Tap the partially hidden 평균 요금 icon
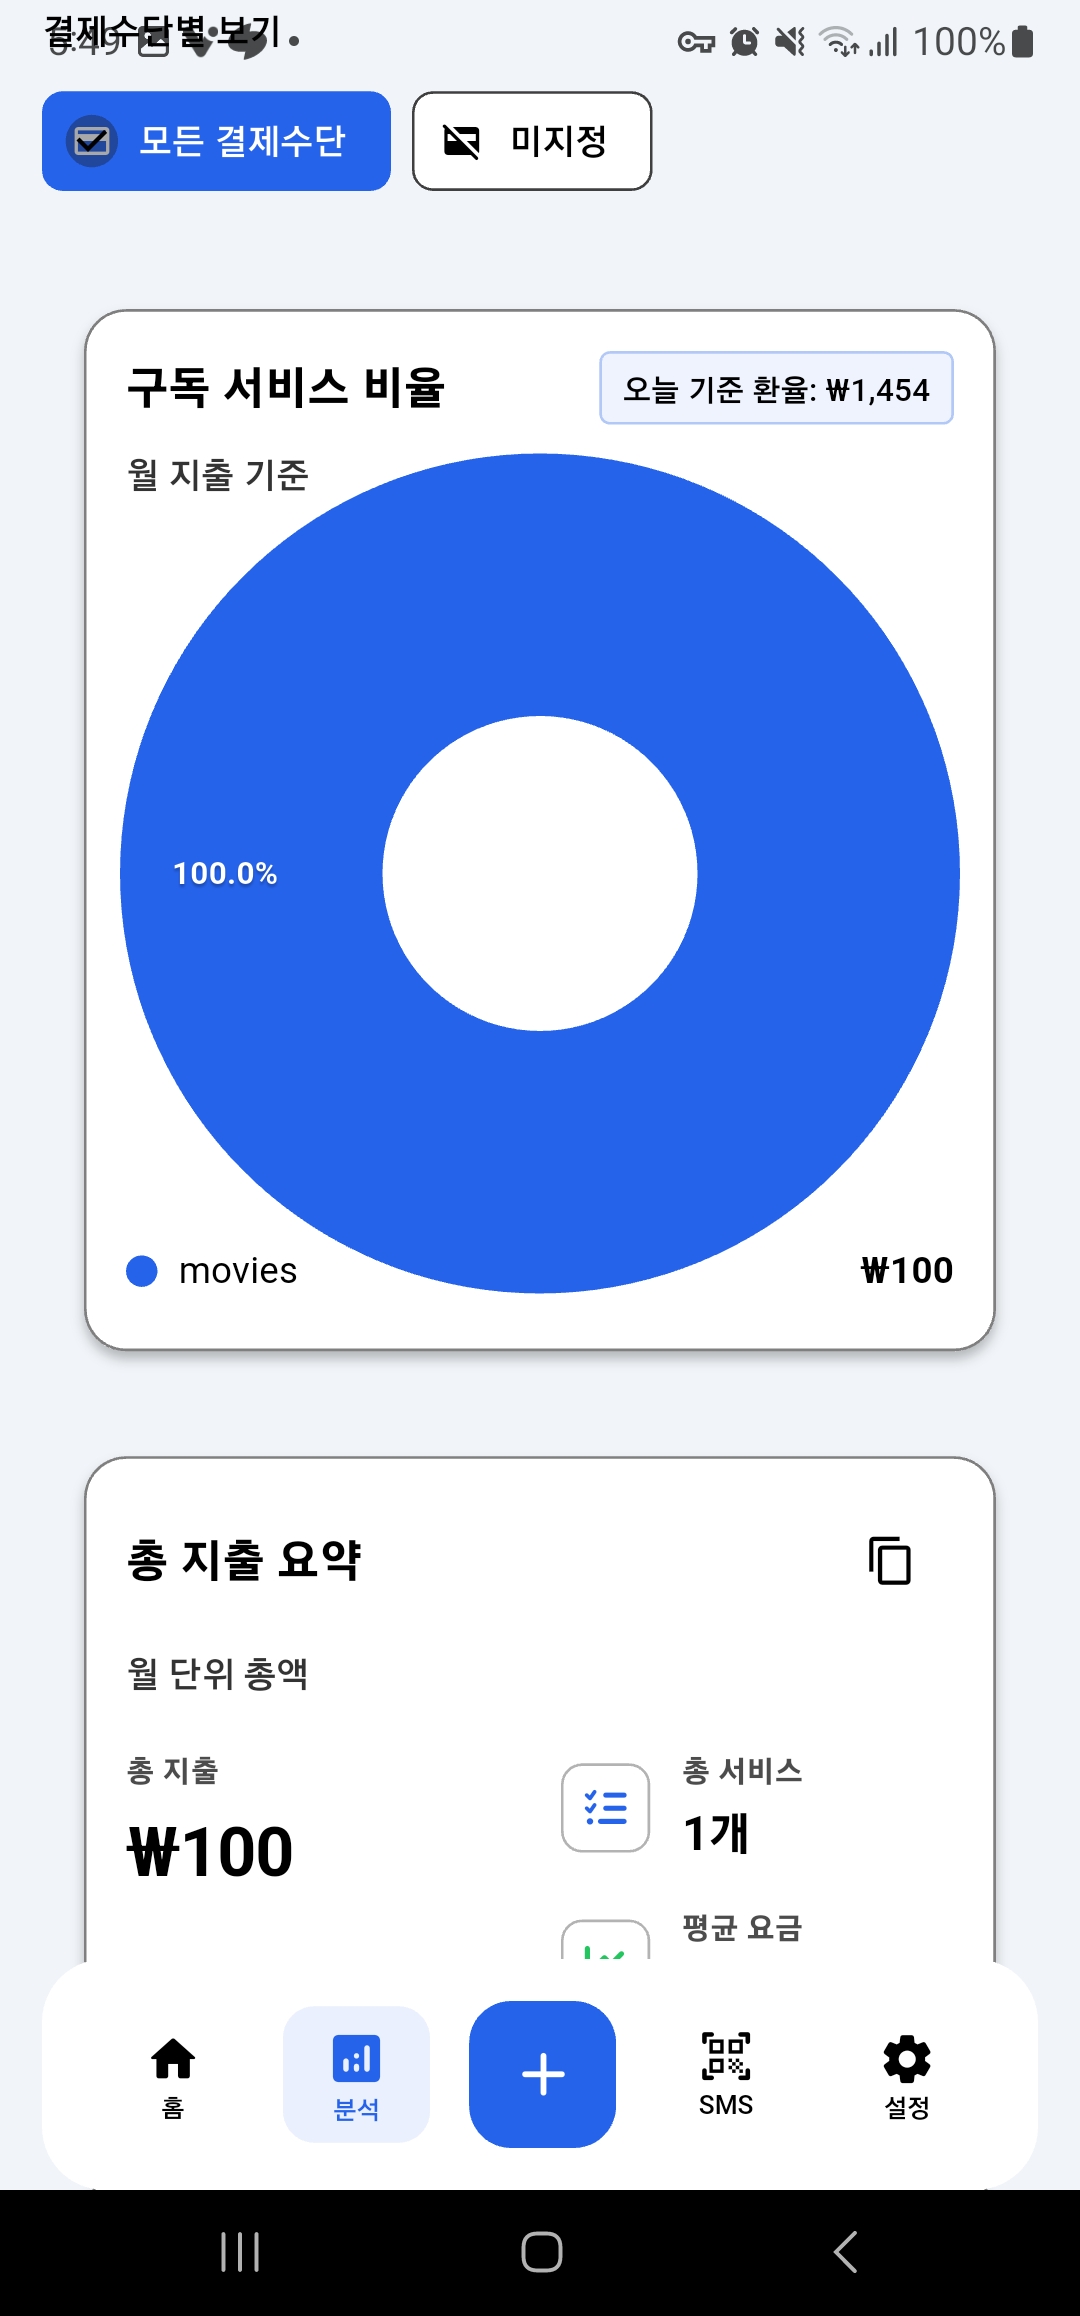This screenshot has height=2316, width=1080. click(605, 1940)
